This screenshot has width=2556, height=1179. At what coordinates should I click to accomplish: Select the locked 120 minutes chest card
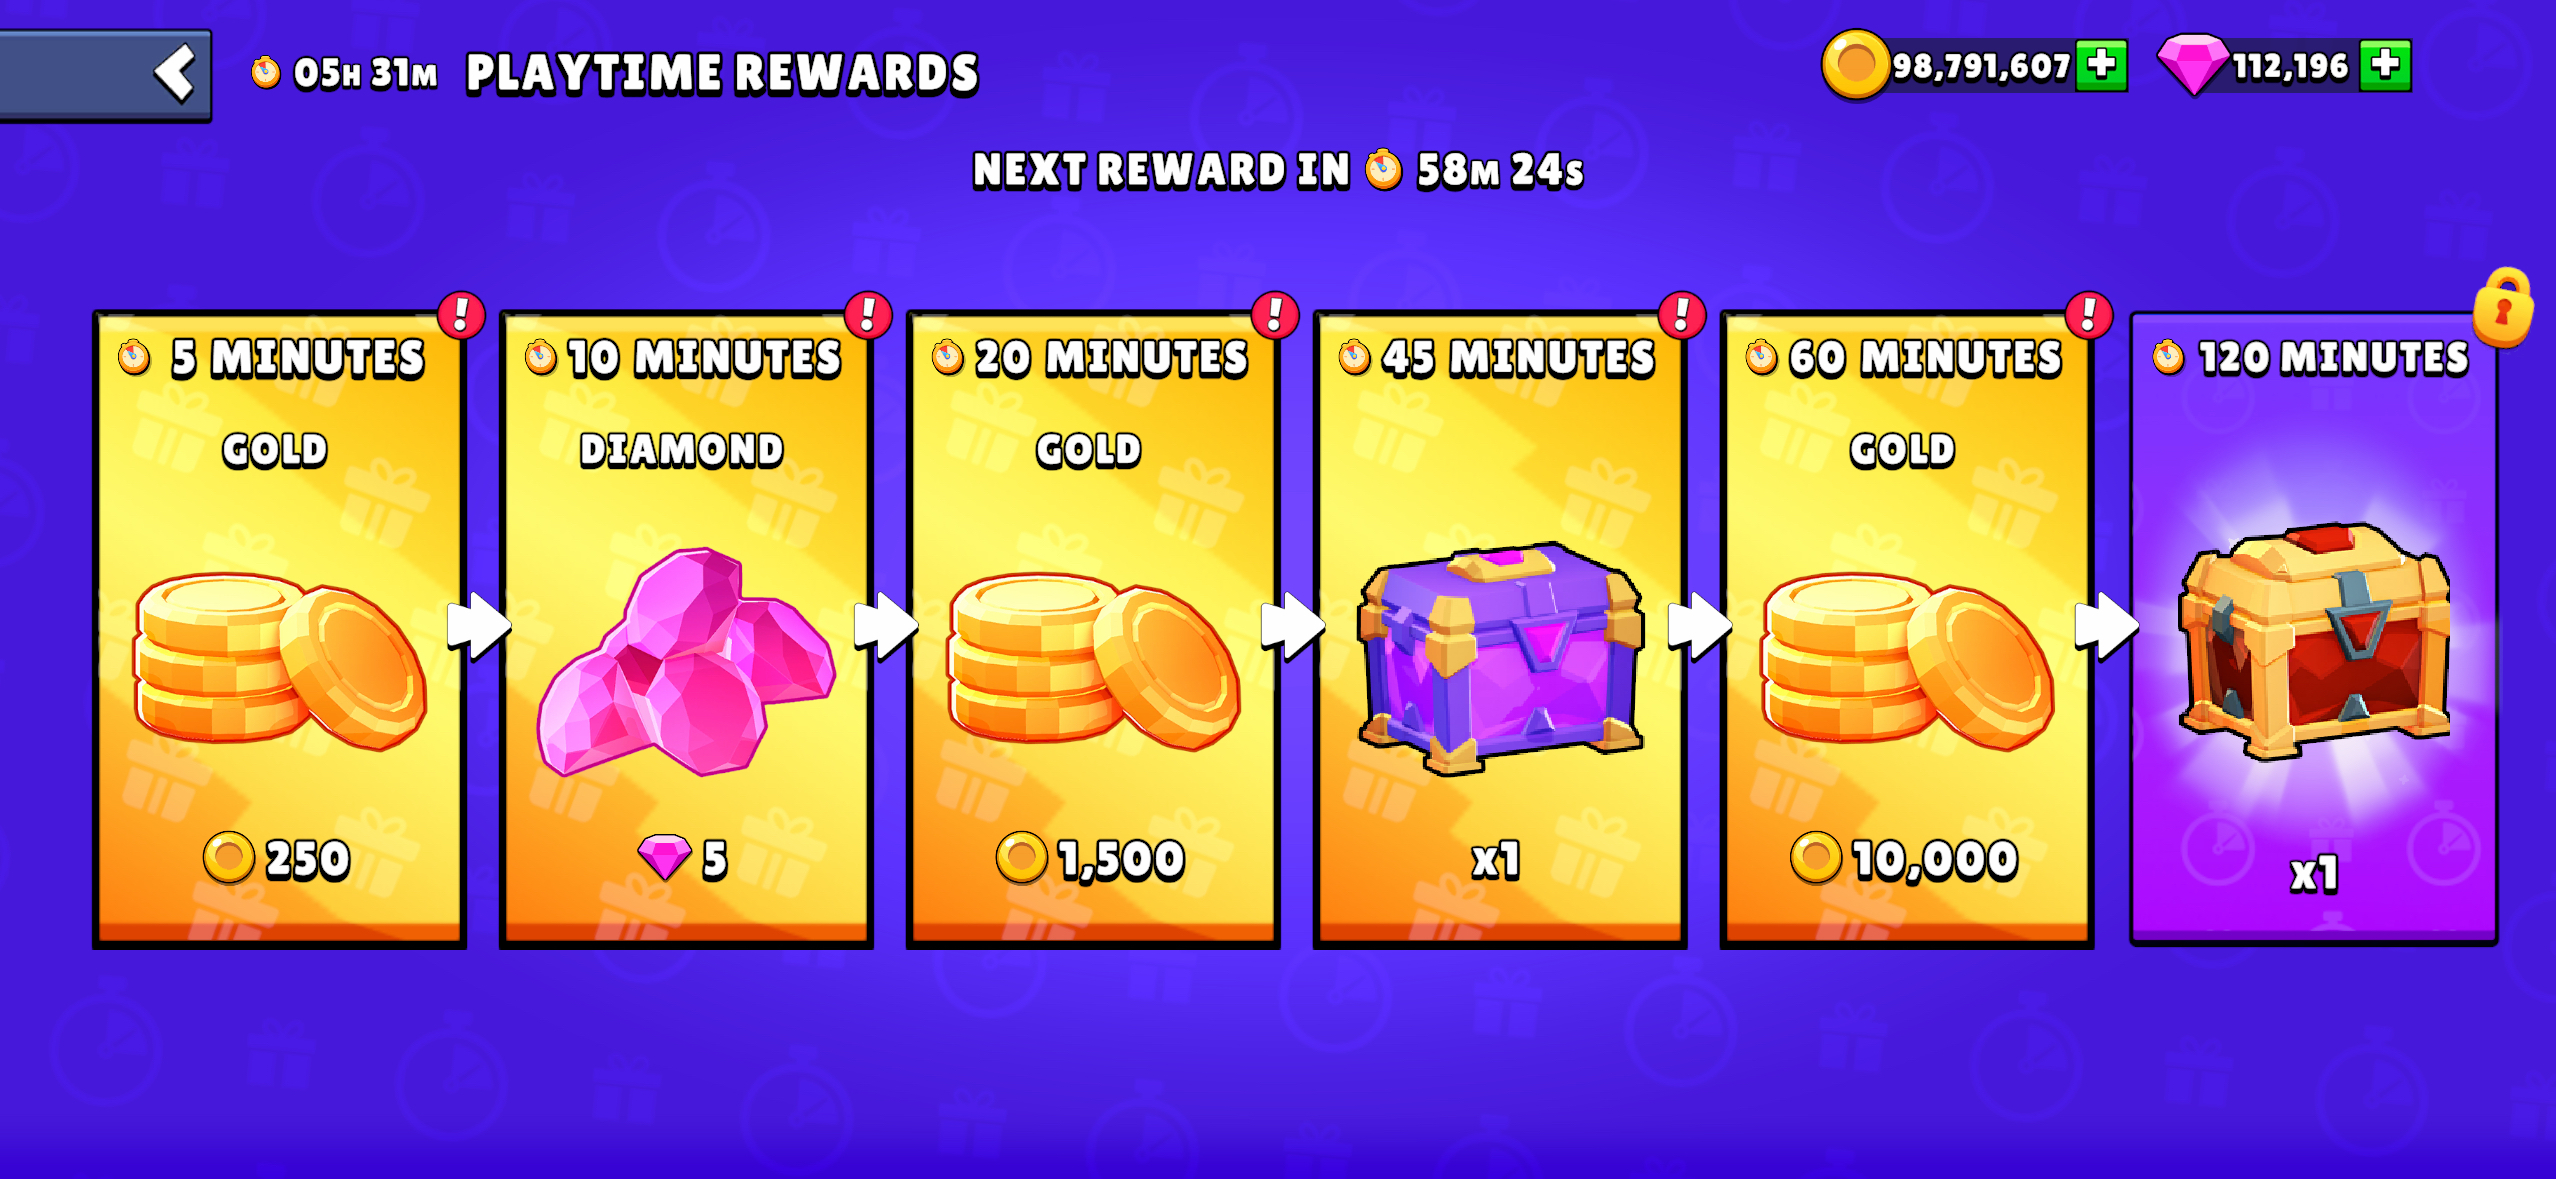coord(2314,629)
